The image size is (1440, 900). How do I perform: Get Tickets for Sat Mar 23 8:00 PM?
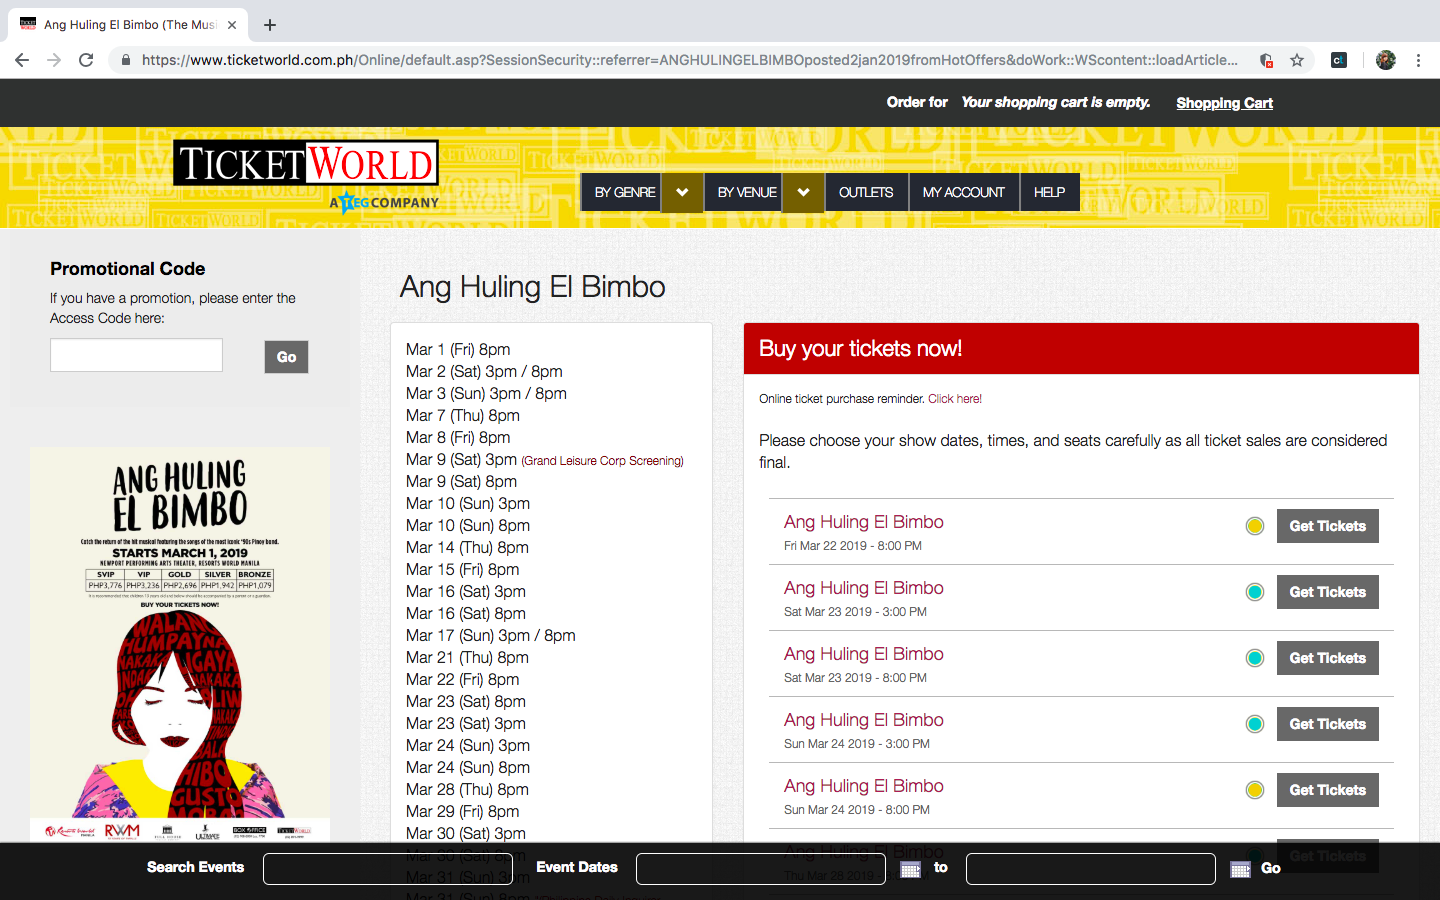1327,658
